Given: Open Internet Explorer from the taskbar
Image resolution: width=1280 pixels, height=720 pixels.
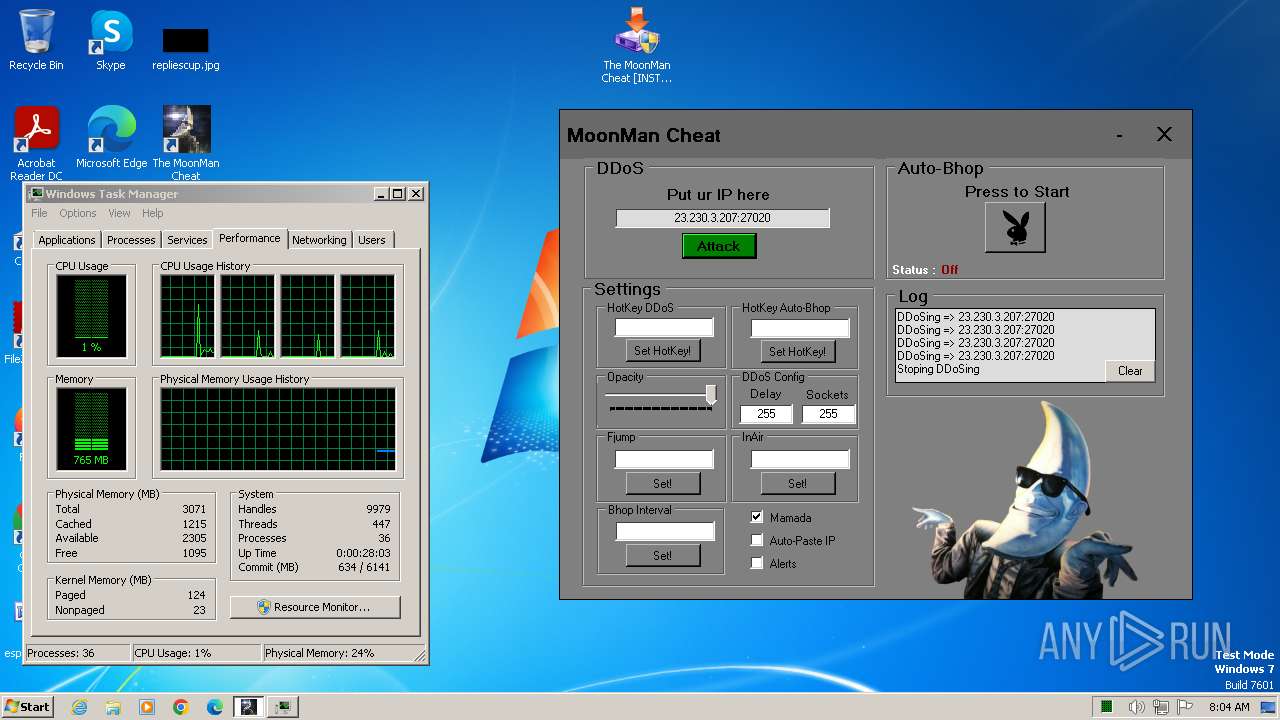Looking at the screenshot, I should pos(79,707).
